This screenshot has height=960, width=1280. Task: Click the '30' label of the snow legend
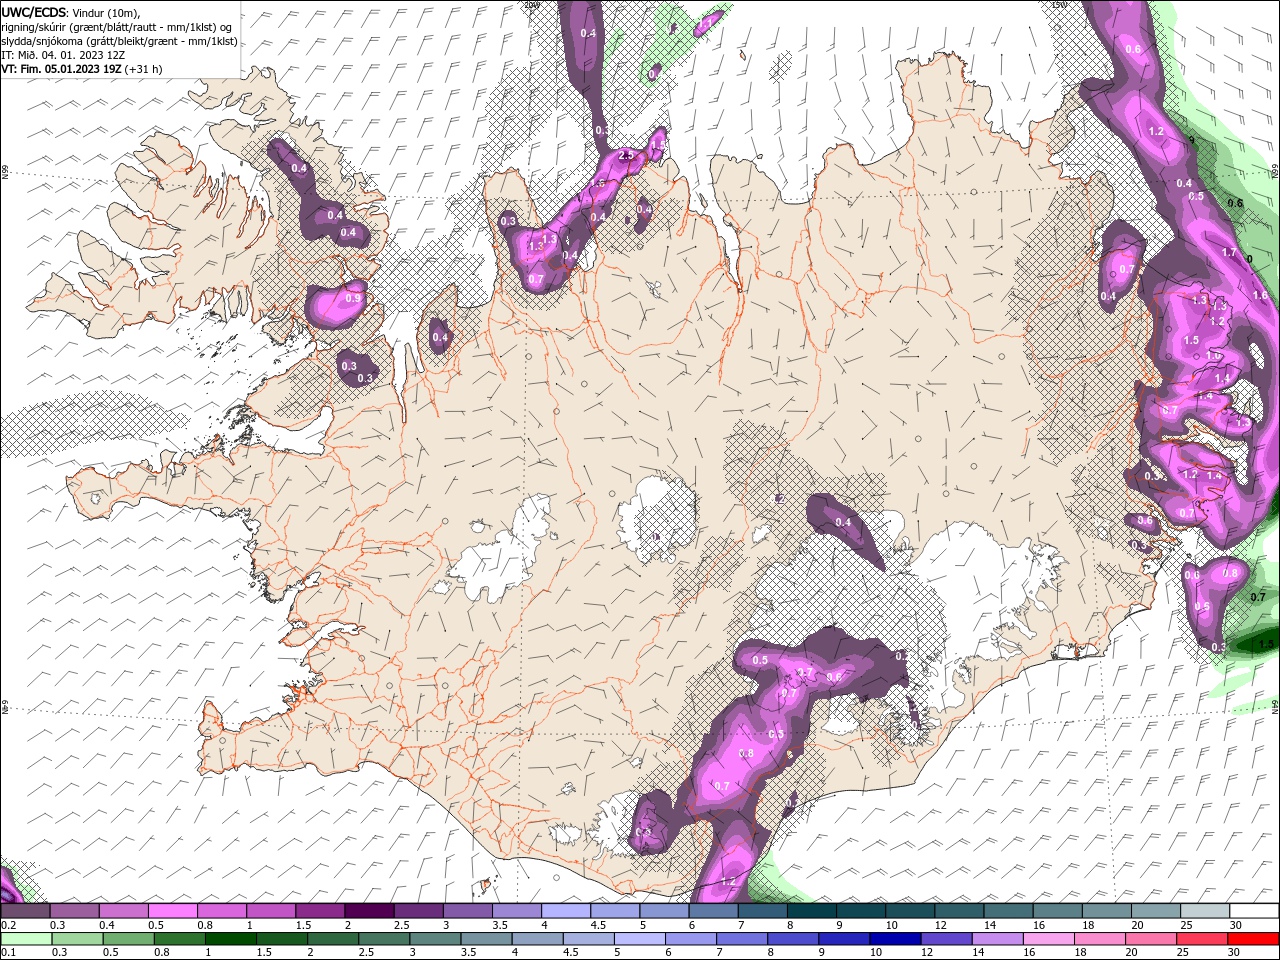click(x=1236, y=925)
